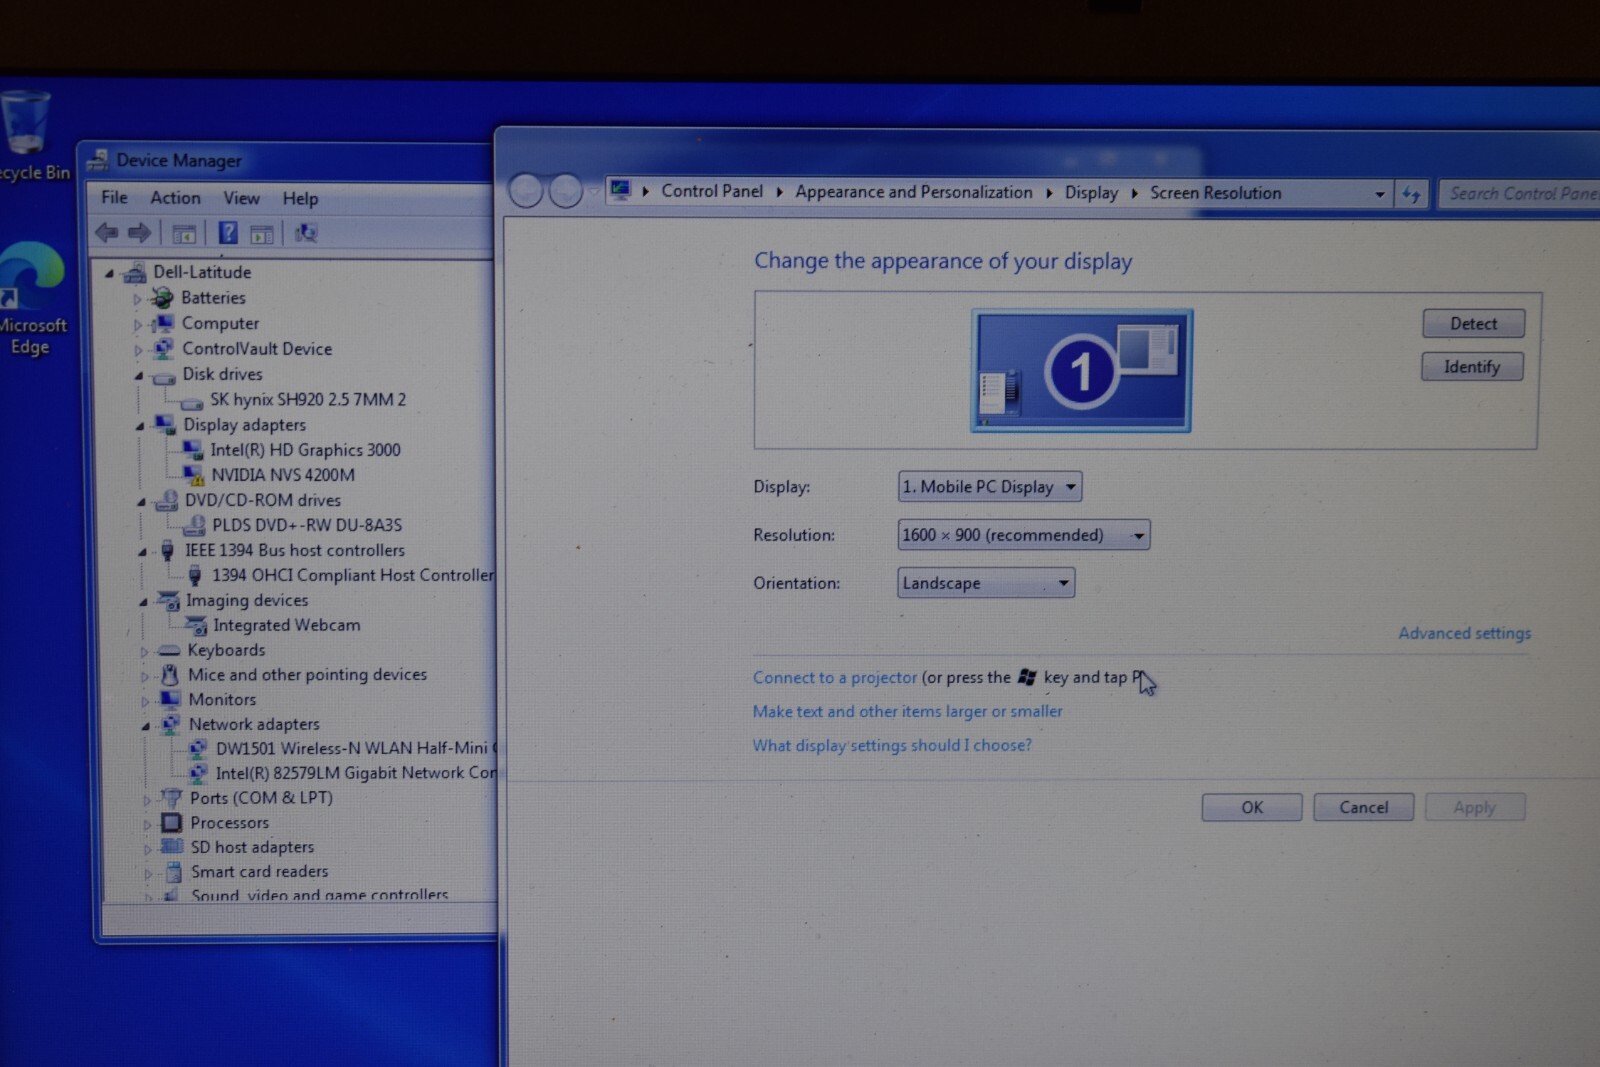Open the Orientation dropdown showing Landscape
Image resolution: width=1600 pixels, height=1067 pixels.
[x=986, y=583]
